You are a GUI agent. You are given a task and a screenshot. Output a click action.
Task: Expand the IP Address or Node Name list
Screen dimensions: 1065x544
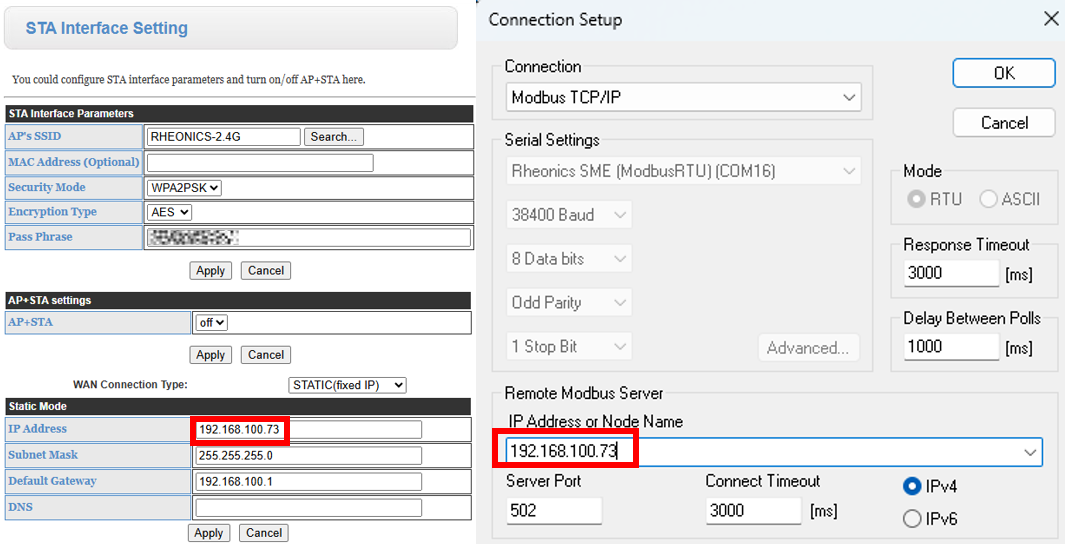click(x=1030, y=452)
